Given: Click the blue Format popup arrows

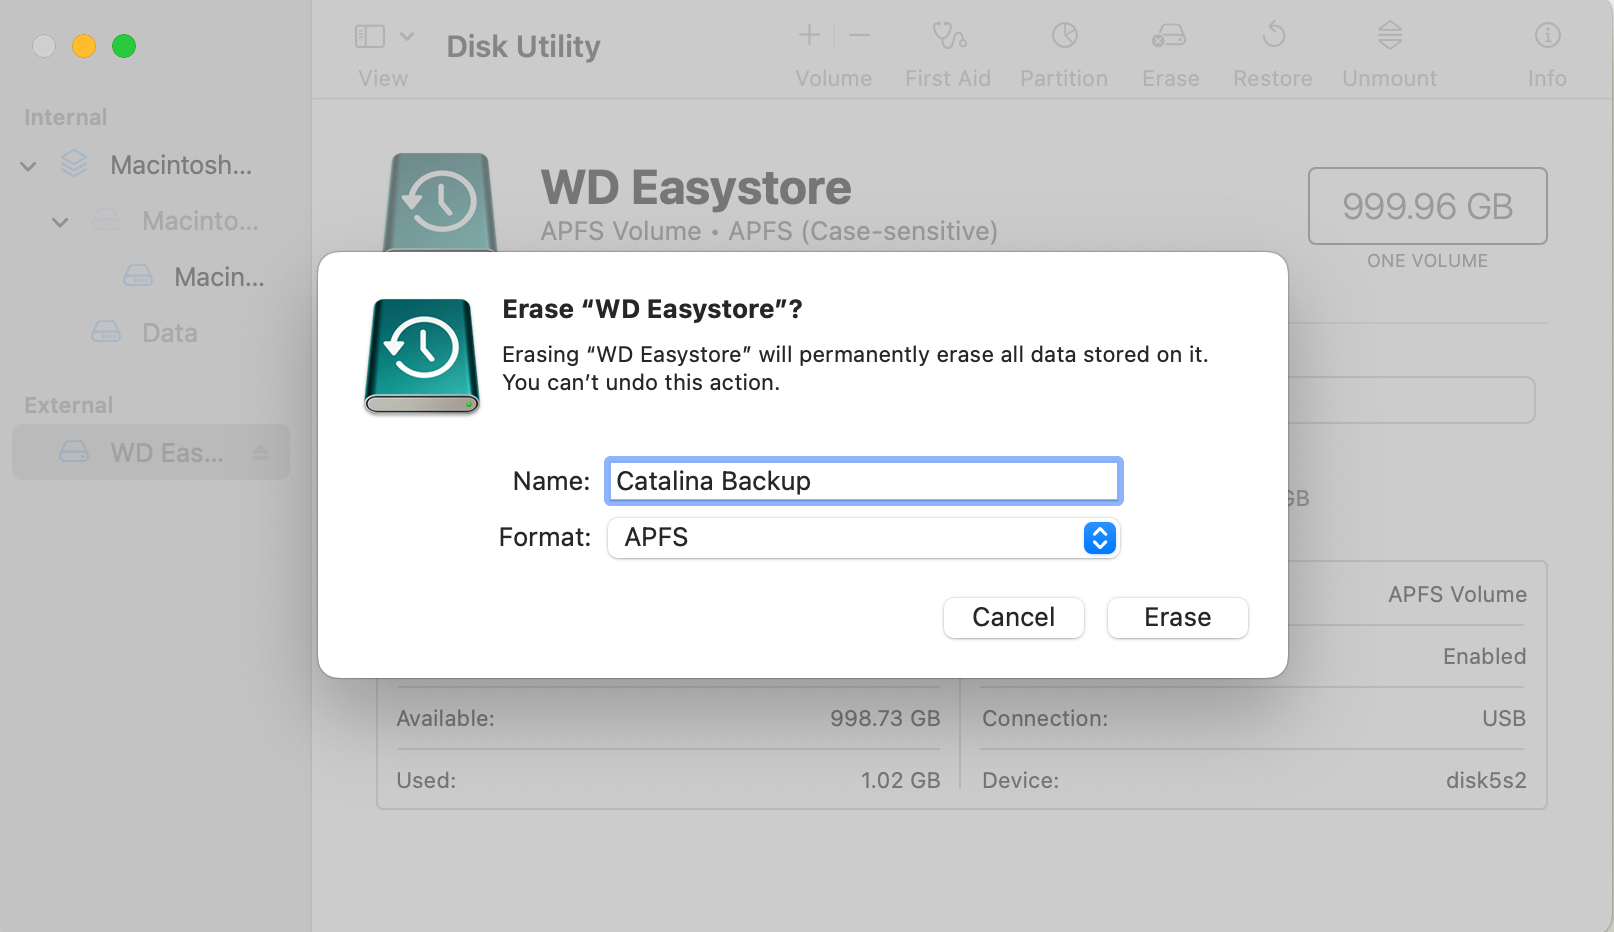Looking at the screenshot, I should [x=1098, y=538].
